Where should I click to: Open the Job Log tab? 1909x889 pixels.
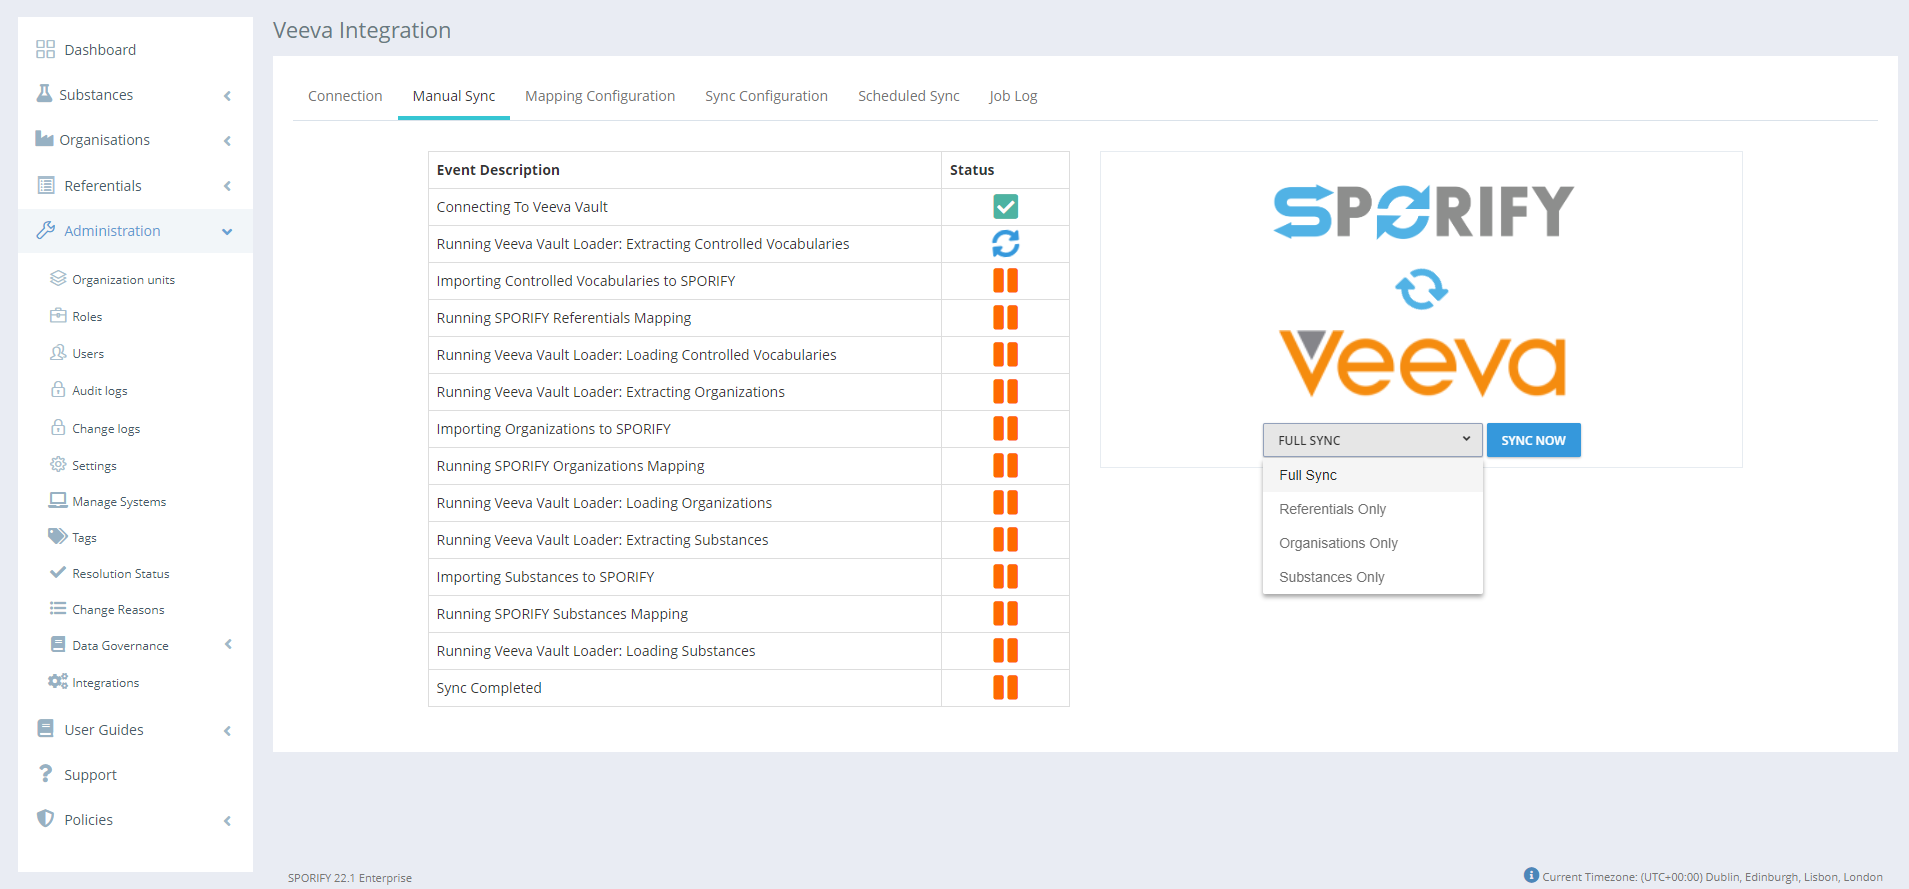(x=1013, y=96)
